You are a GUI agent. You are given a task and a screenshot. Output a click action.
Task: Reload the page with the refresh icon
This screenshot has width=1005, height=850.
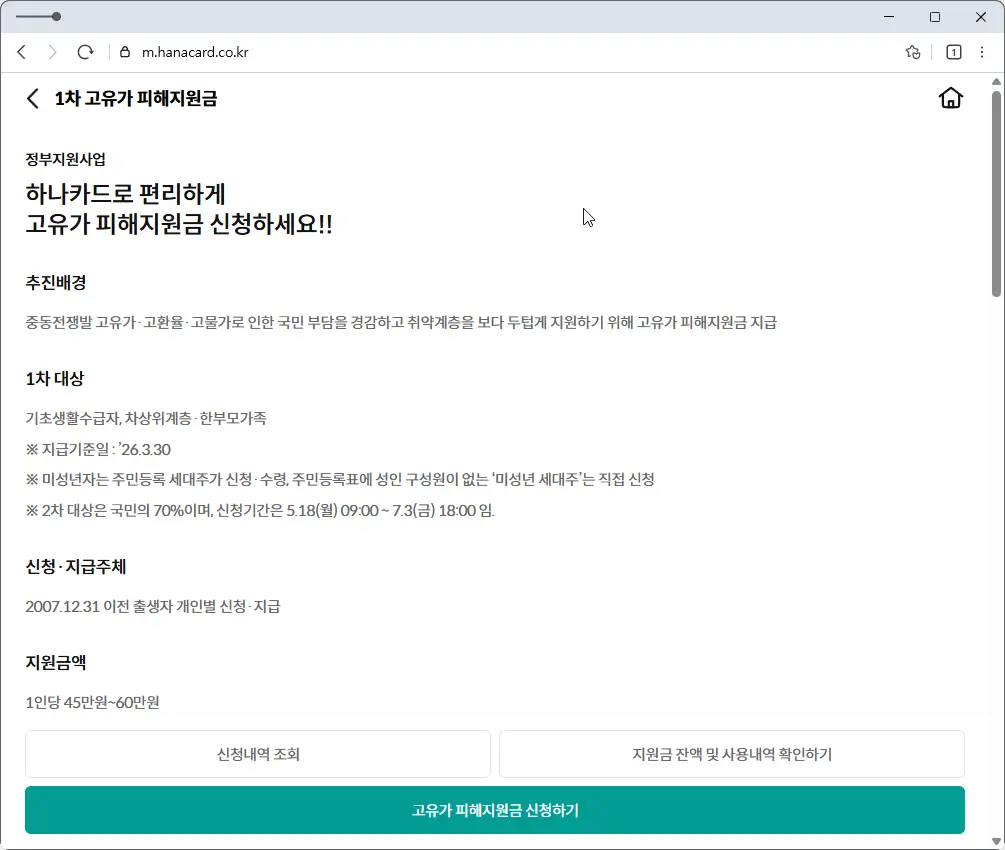(85, 52)
